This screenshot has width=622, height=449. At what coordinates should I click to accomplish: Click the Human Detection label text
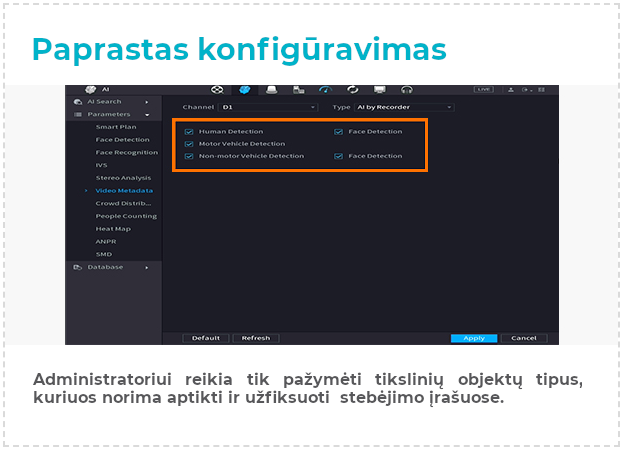click(231, 132)
